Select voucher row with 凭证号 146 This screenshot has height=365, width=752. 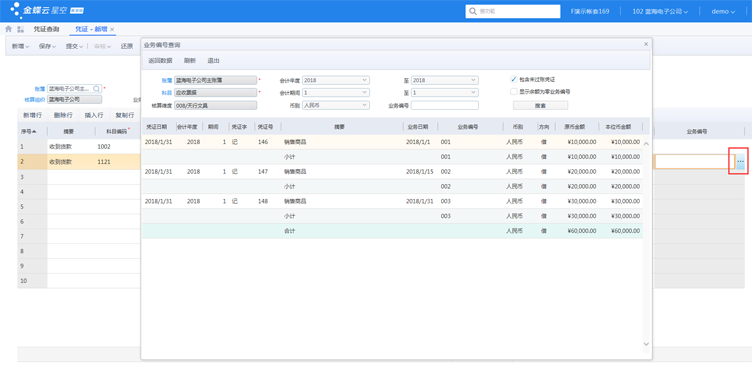pos(392,142)
